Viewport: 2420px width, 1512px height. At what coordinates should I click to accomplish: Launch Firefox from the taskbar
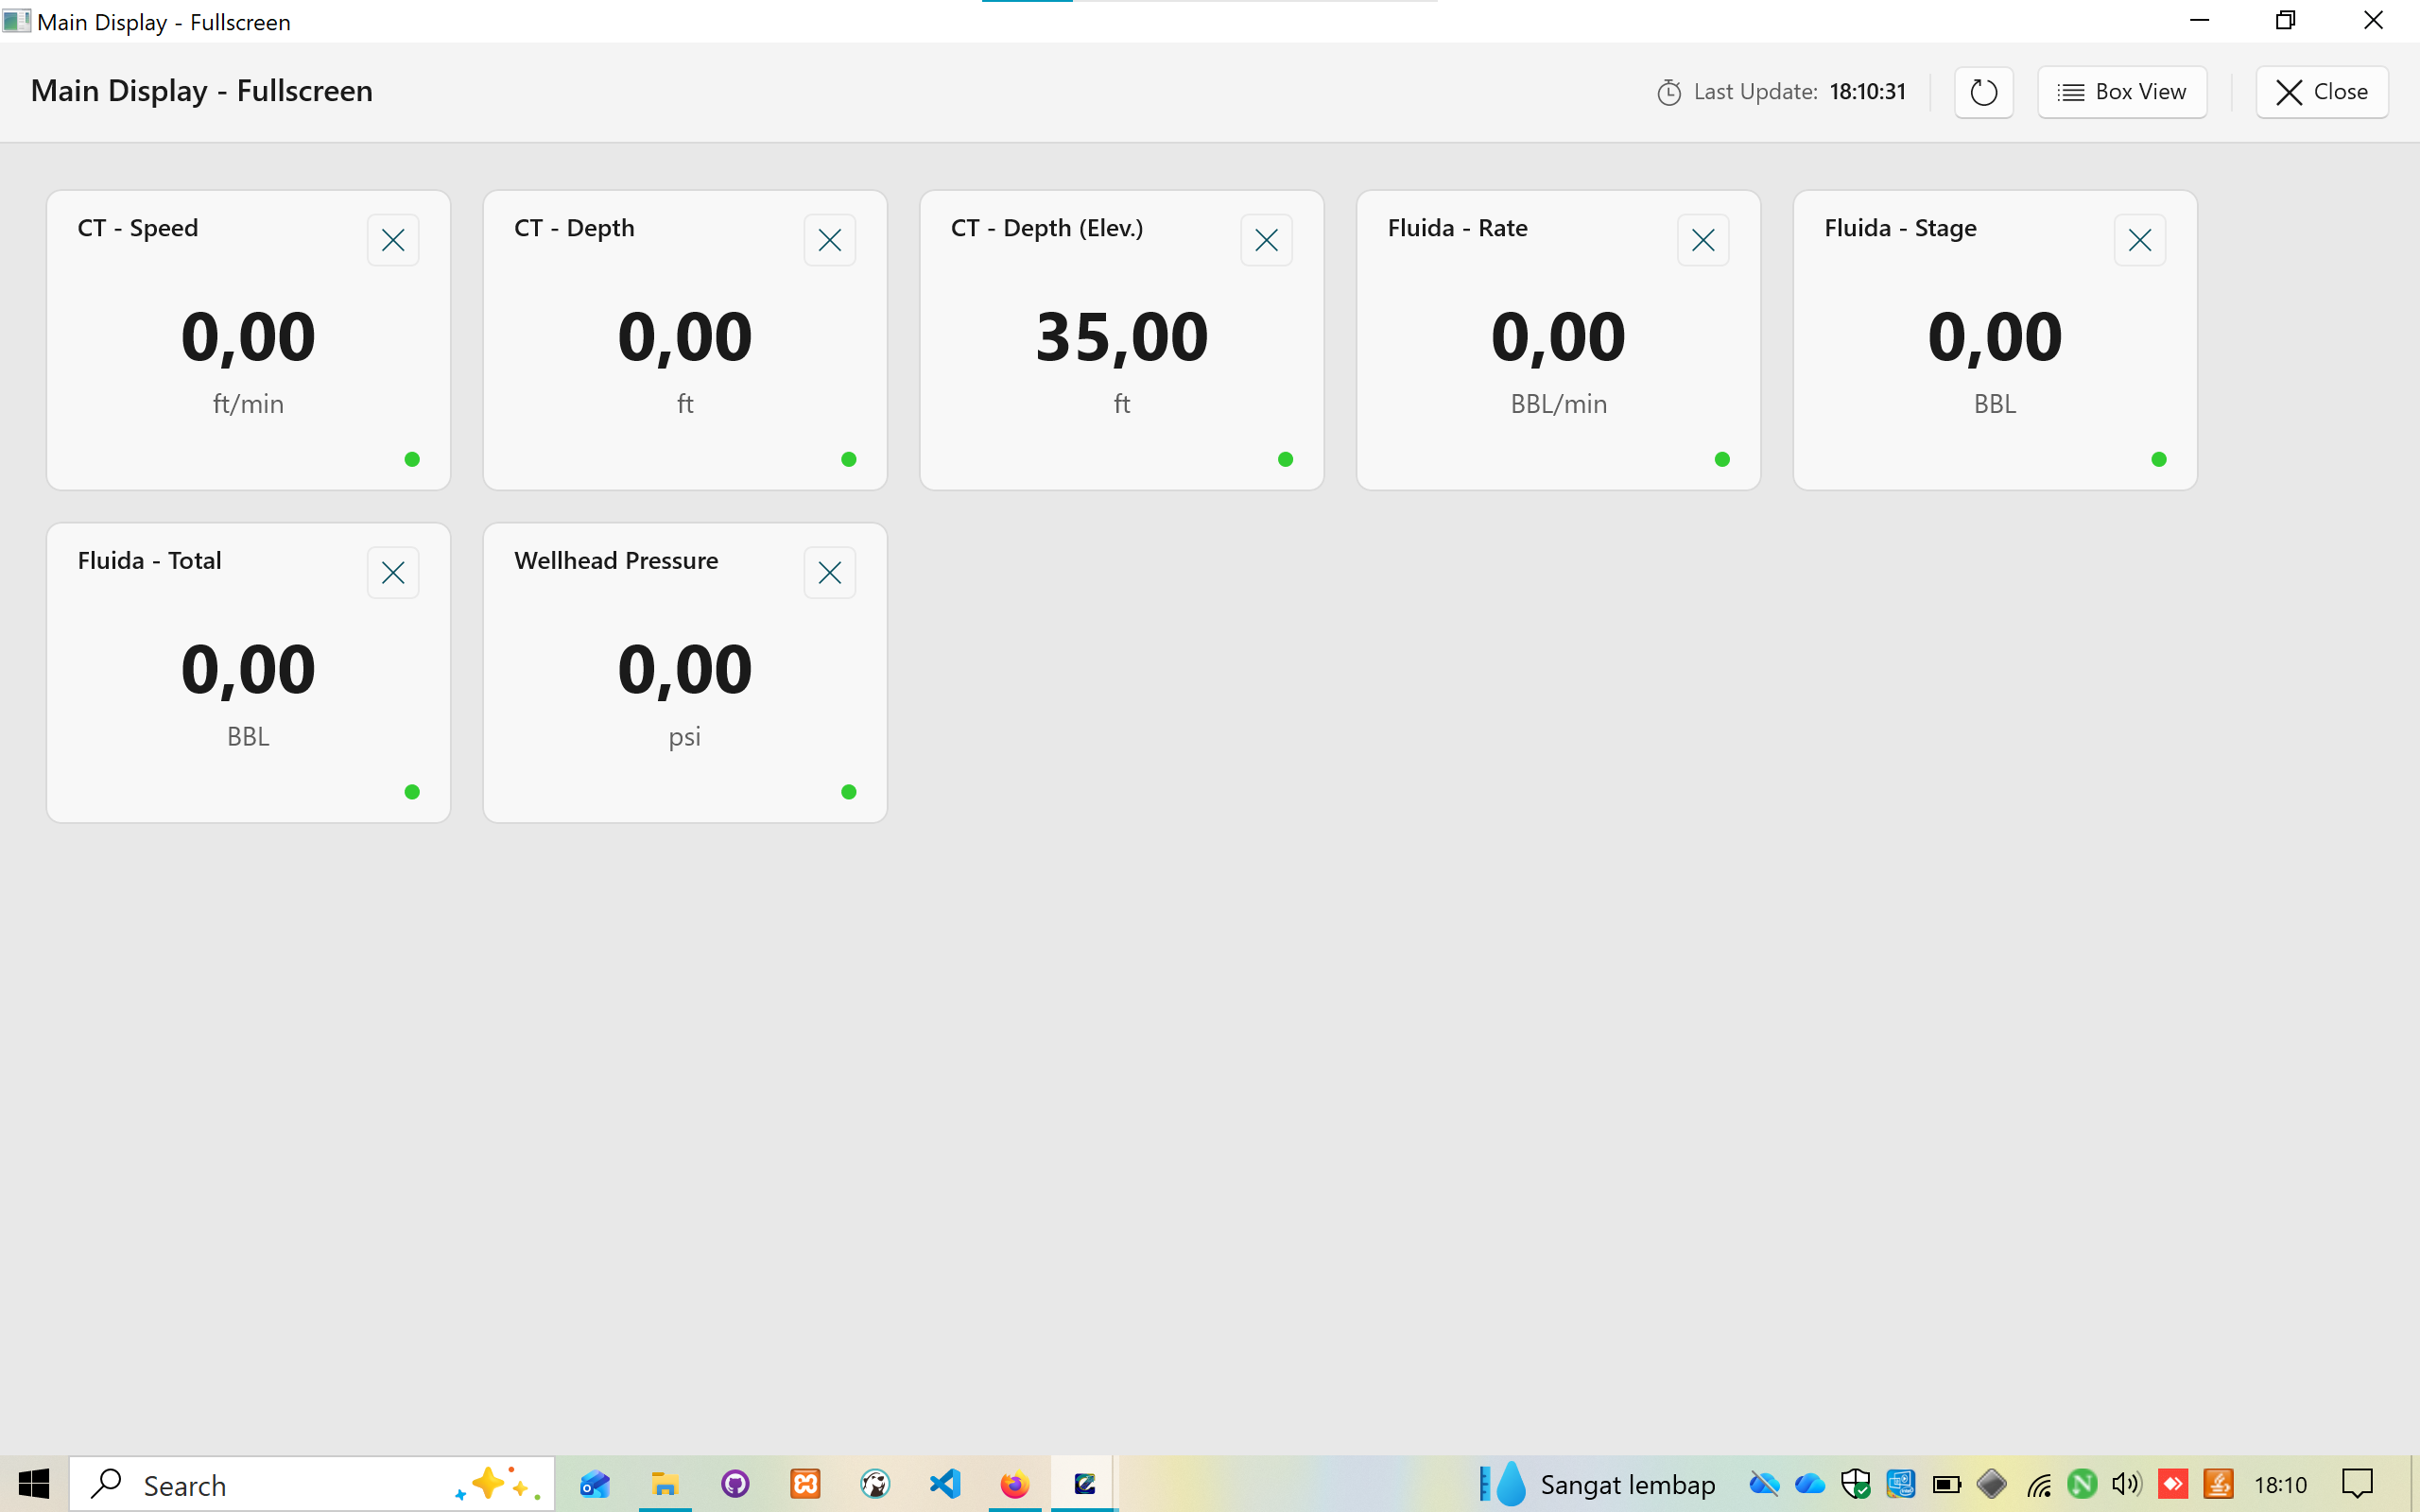[1013, 1484]
